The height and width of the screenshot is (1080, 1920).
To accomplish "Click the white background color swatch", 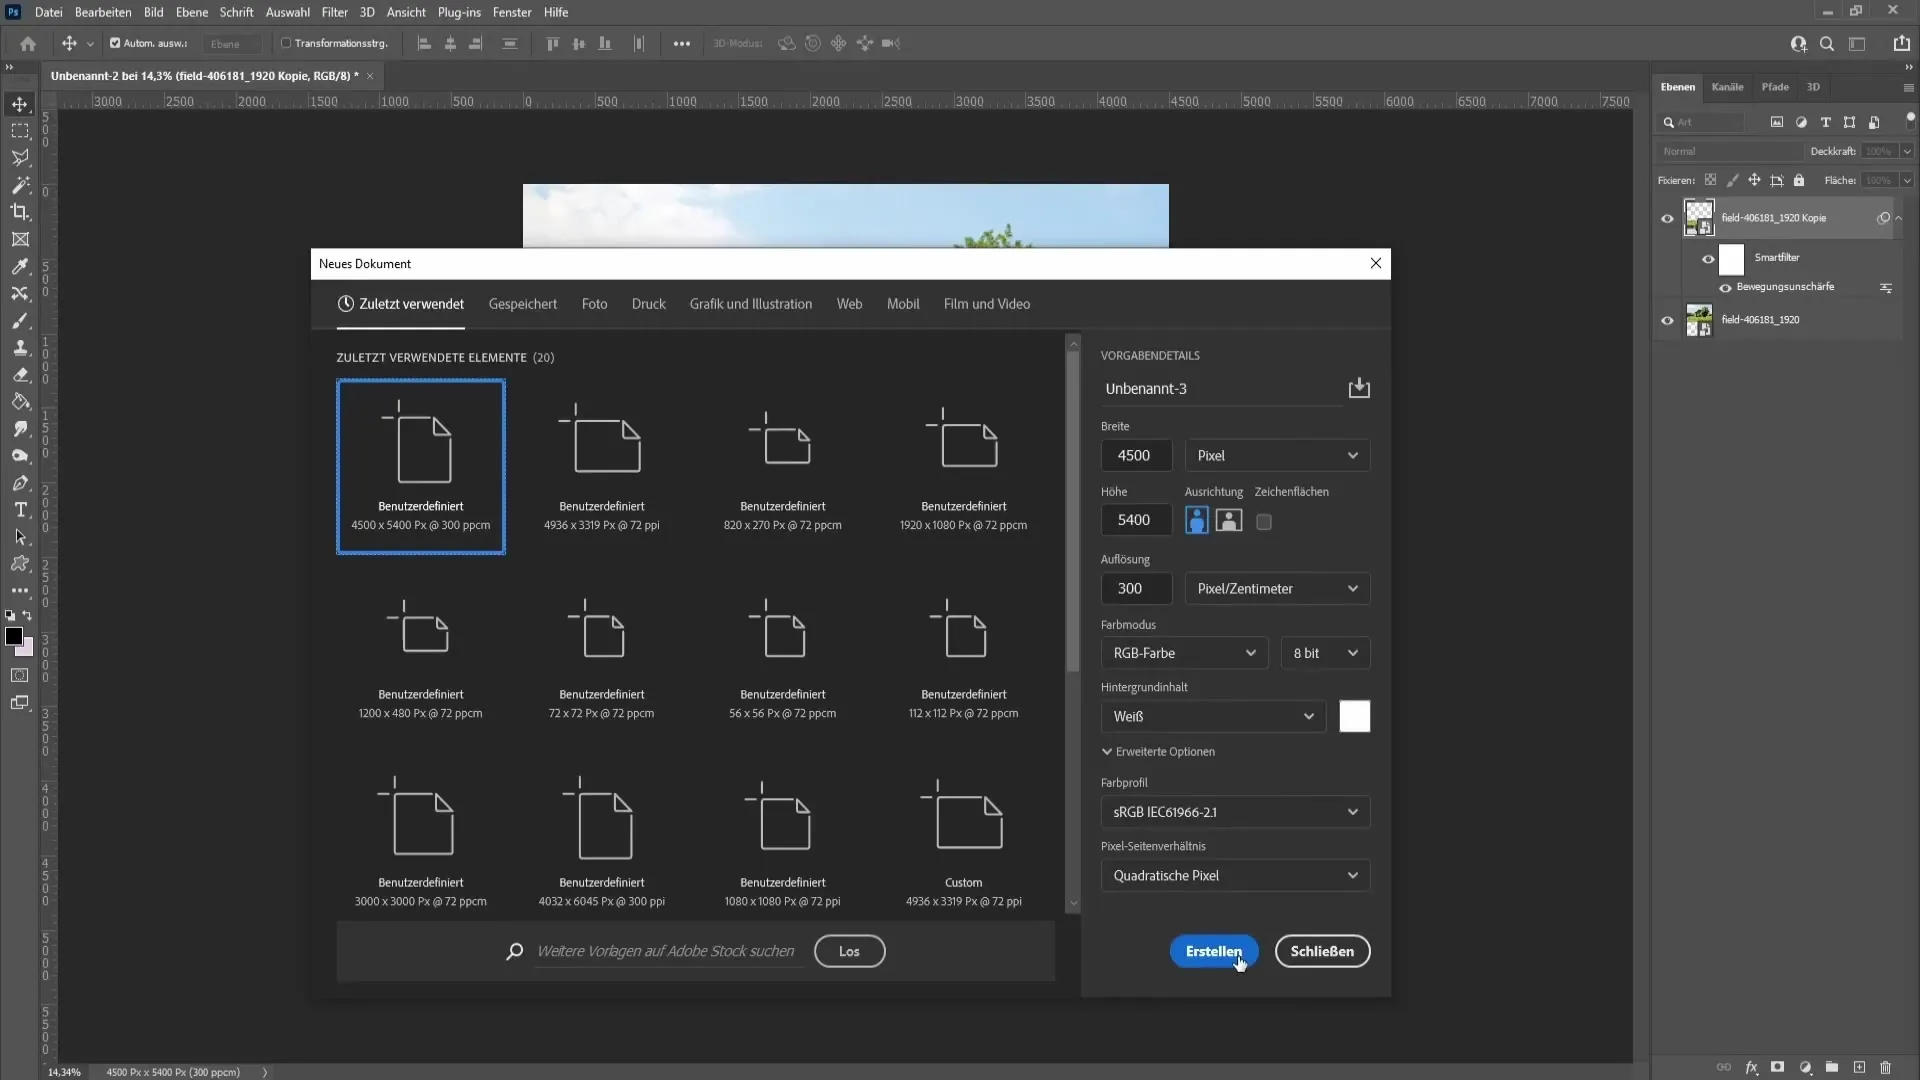I will [x=1355, y=716].
